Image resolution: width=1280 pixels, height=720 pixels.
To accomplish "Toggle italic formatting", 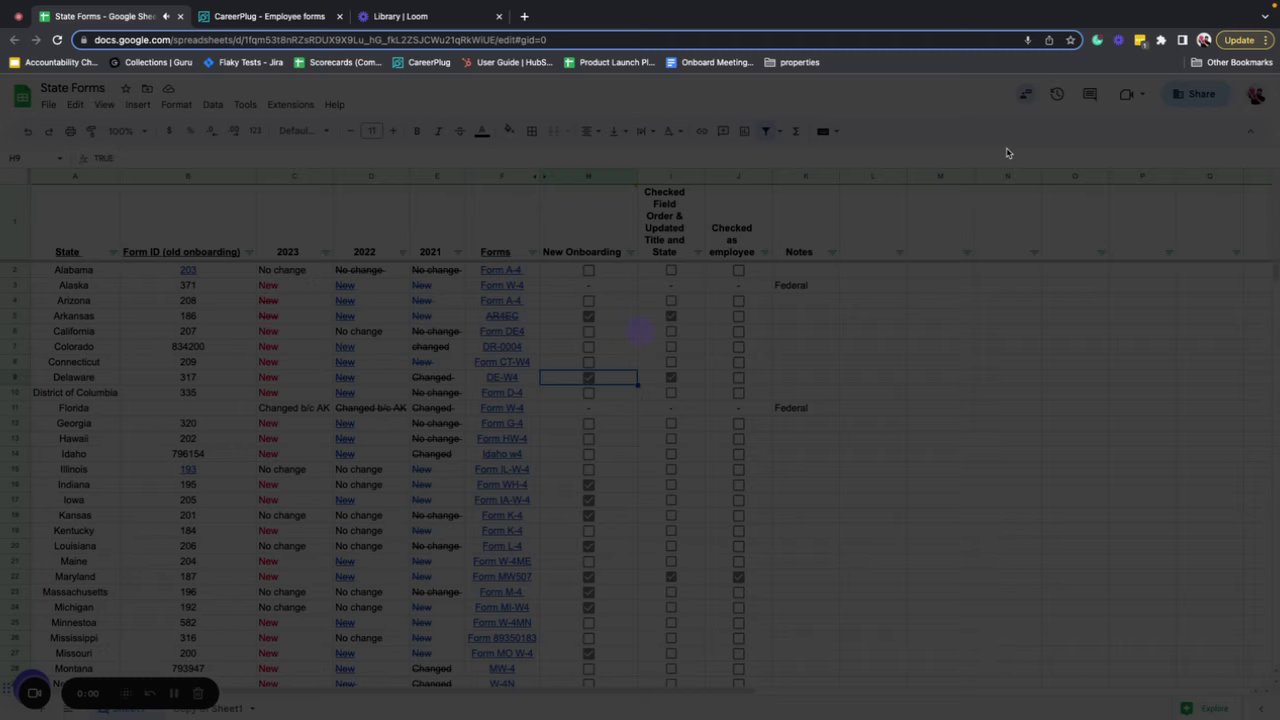I will tap(438, 131).
